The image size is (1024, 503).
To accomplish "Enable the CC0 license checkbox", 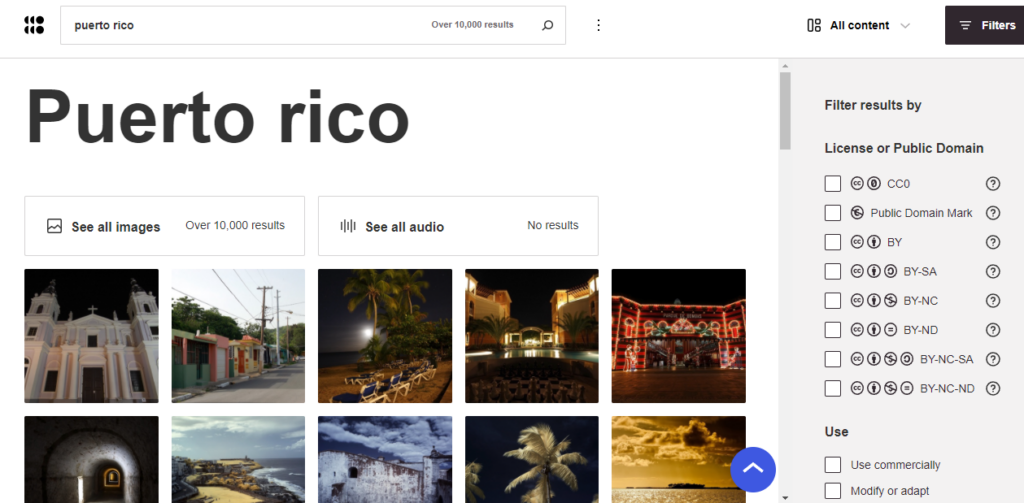I will click(833, 184).
